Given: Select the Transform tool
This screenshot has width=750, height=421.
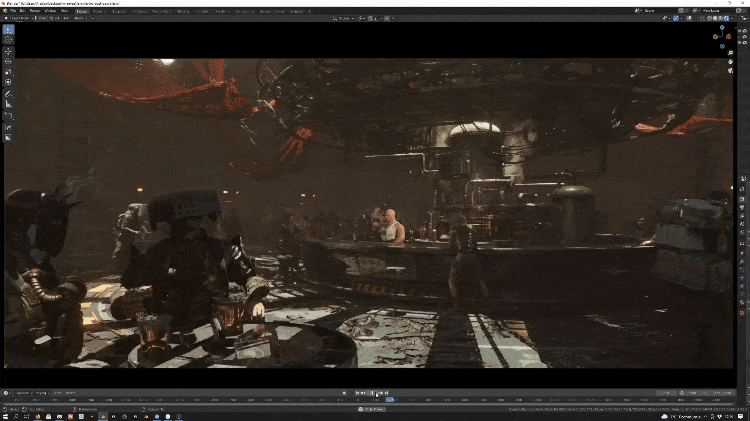Looking at the screenshot, I should 8,82.
